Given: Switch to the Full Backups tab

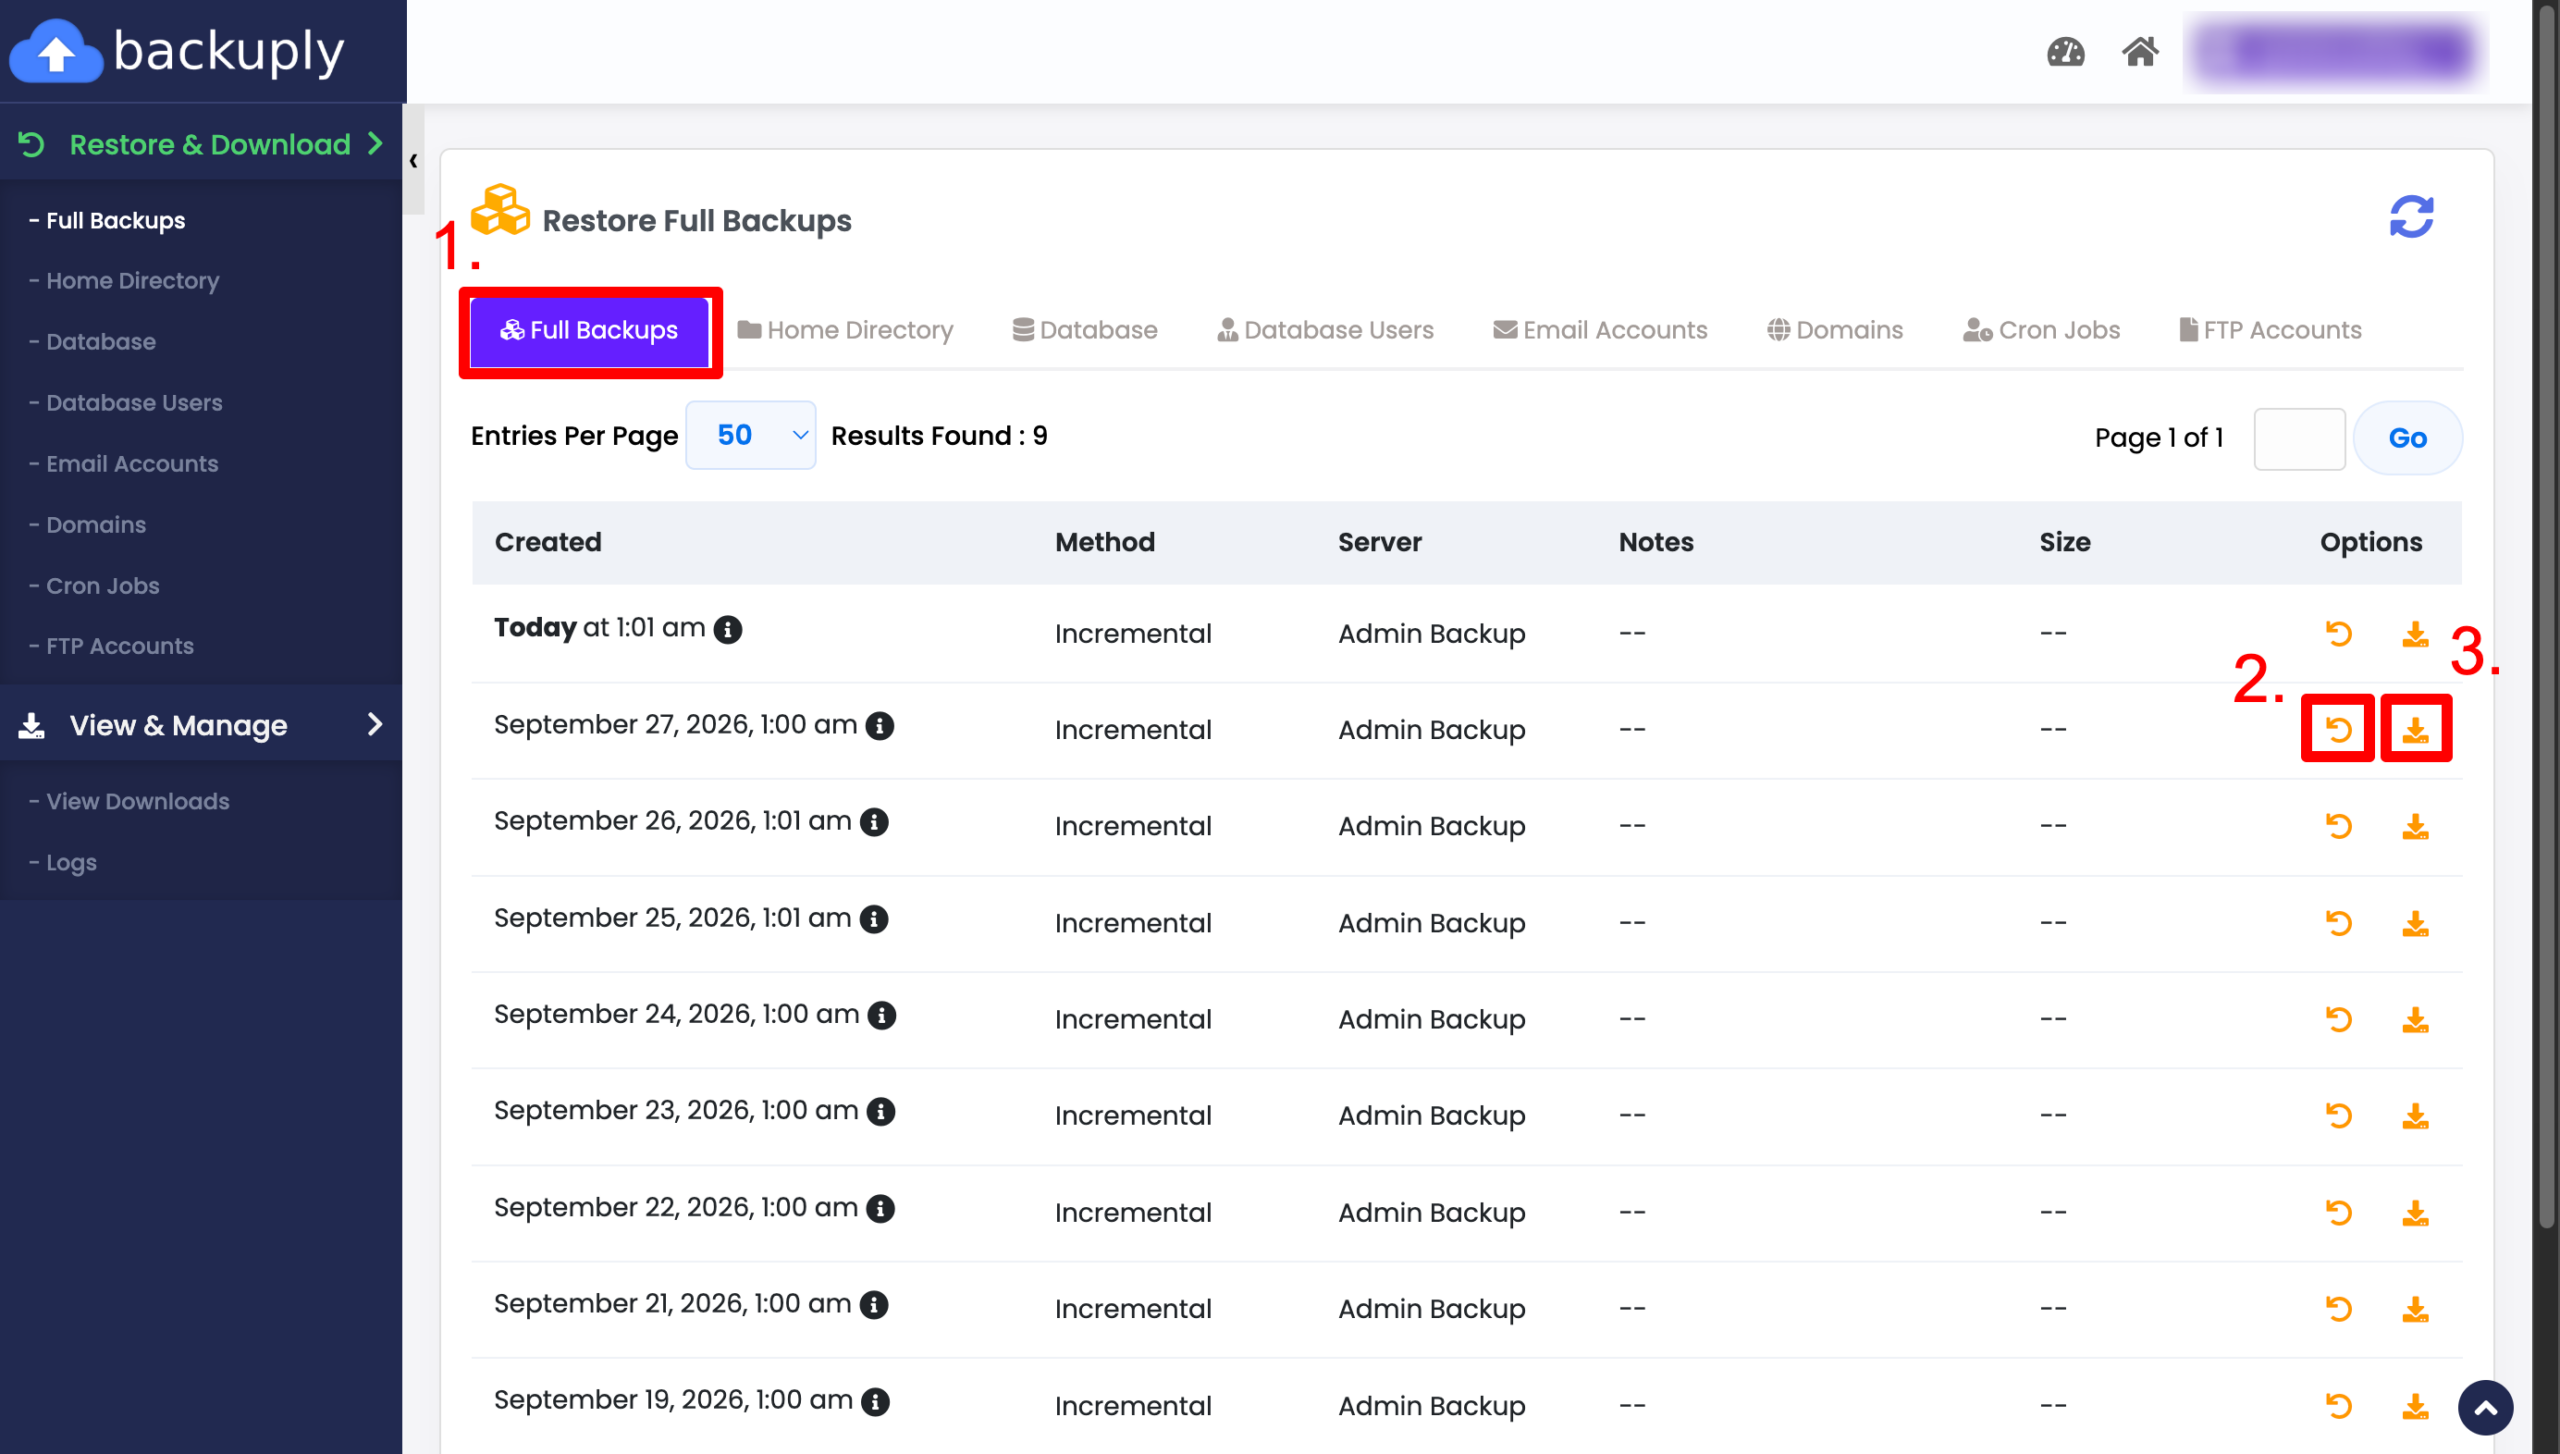Looking at the screenshot, I should point(590,331).
